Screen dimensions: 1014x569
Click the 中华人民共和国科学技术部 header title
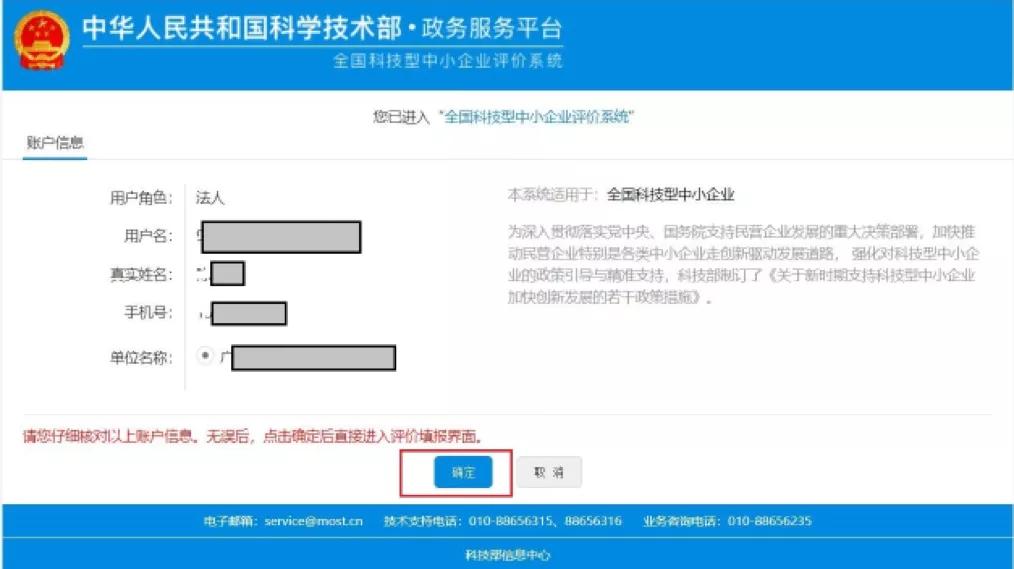(x=243, y=28)
